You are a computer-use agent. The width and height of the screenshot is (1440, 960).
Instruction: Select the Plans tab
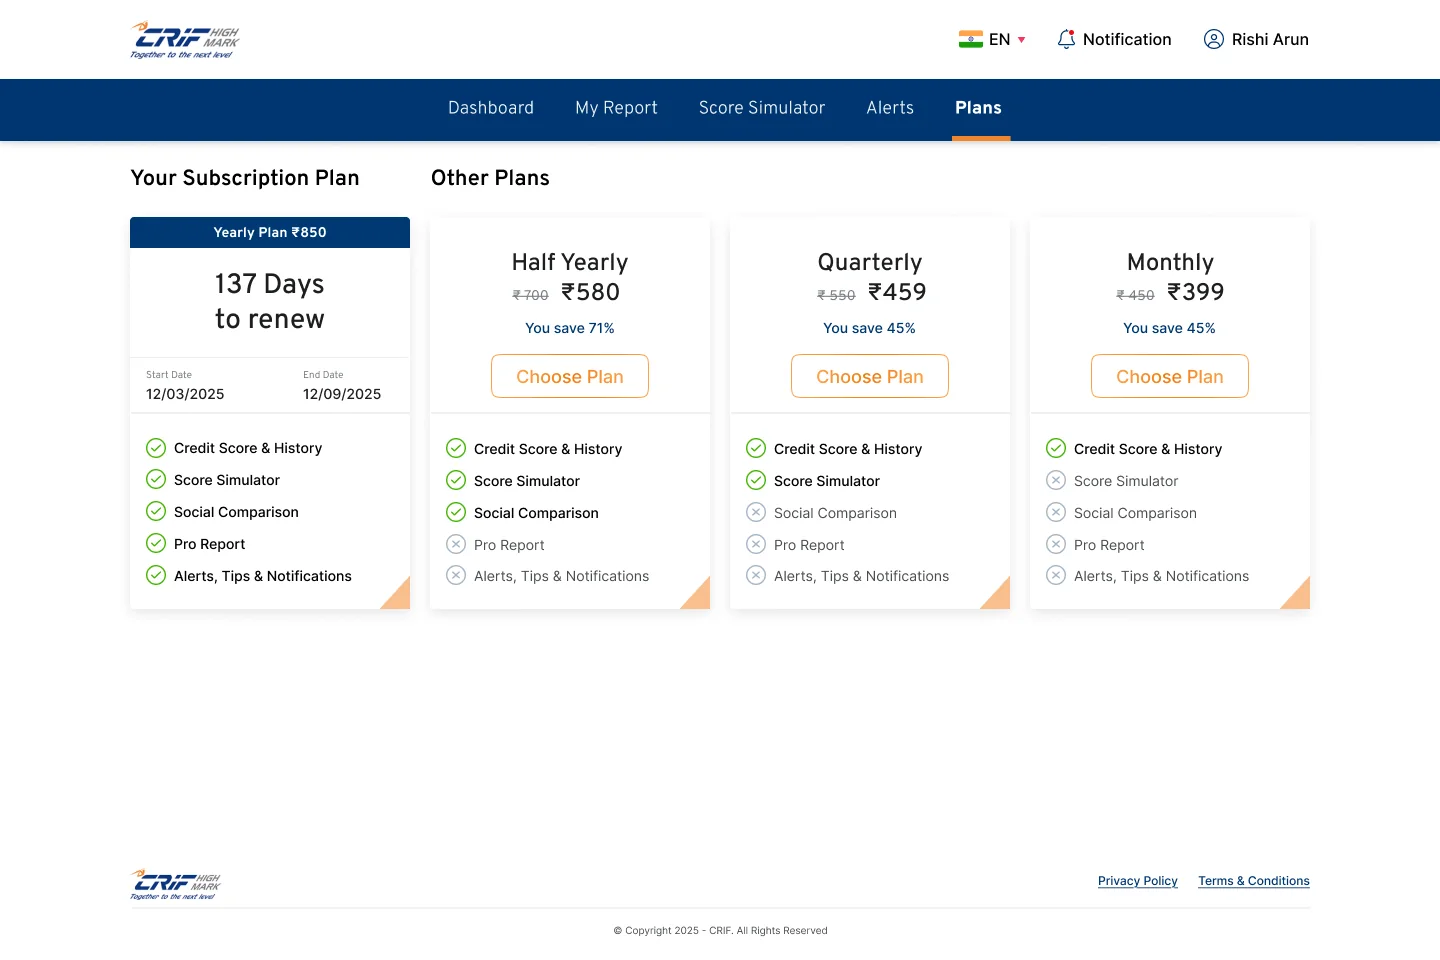(x=978, y=108)
